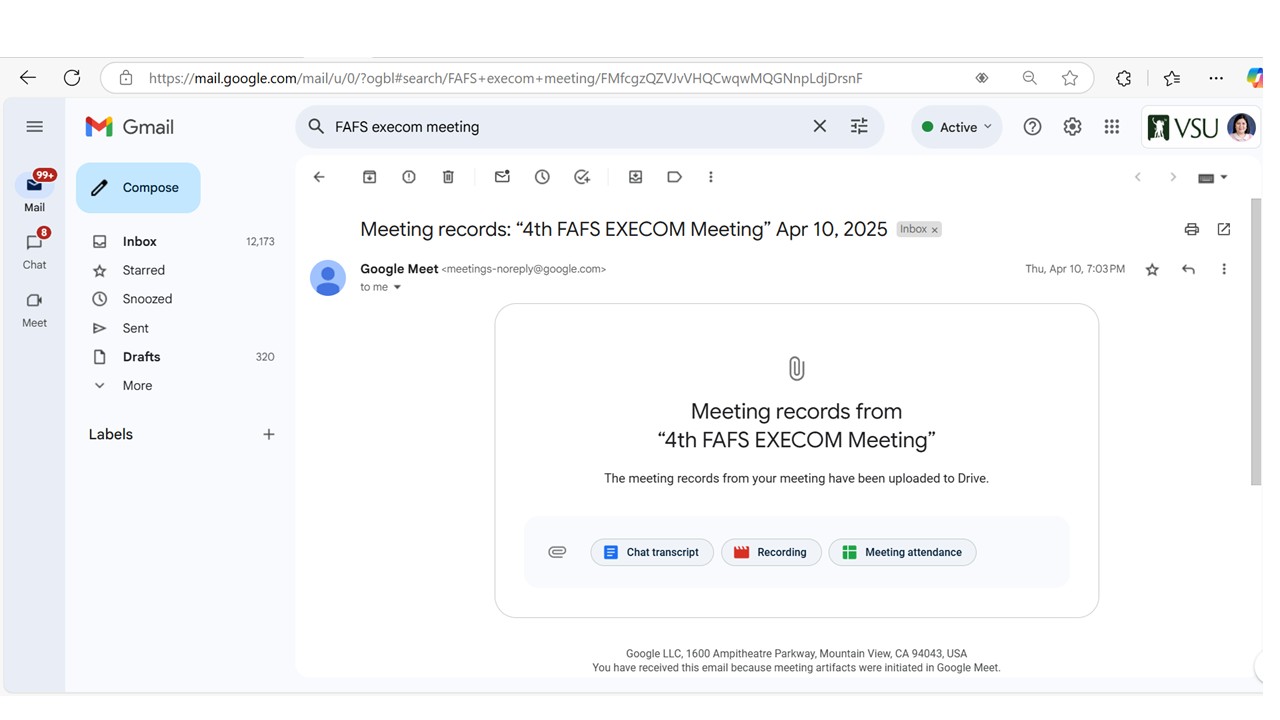Click the vertical scrollbar on the right

[x=1256, y=340]
